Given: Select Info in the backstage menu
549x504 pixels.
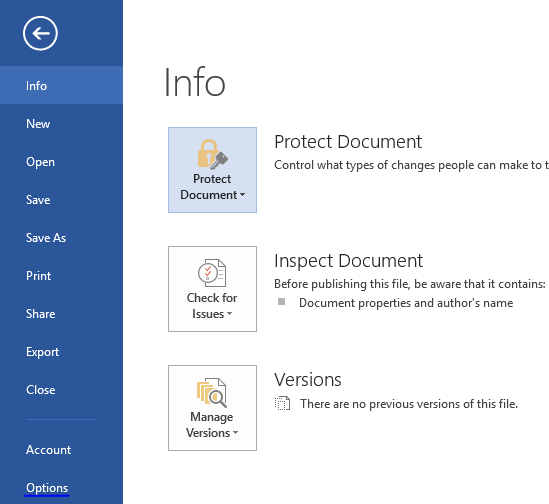Looking at the screenshot, I should [61, 85].
